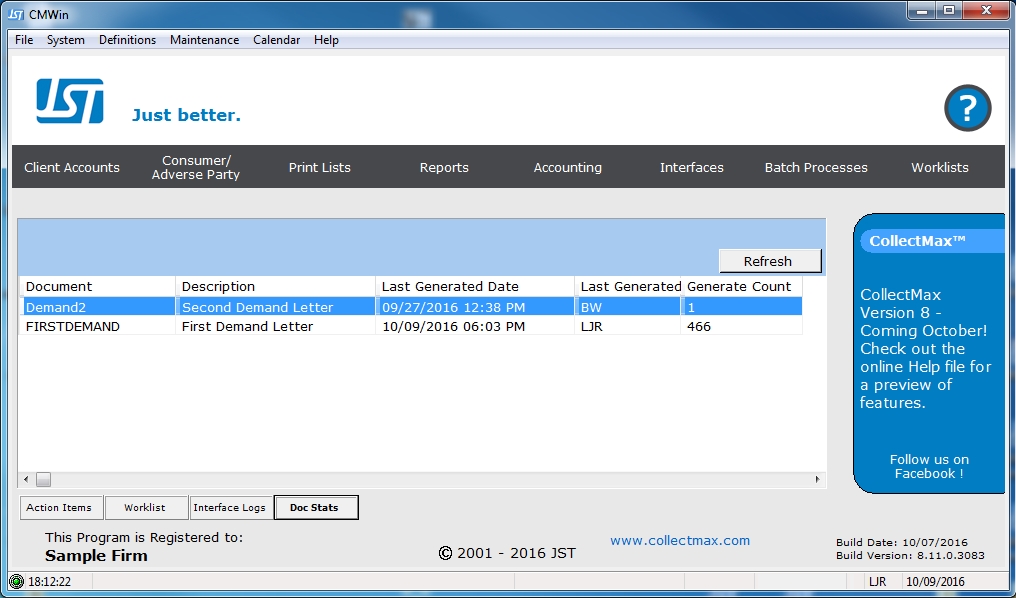Open Batch Processes section
The height and width of the screenshot is (598, 1016).
[x=816, y=167]
